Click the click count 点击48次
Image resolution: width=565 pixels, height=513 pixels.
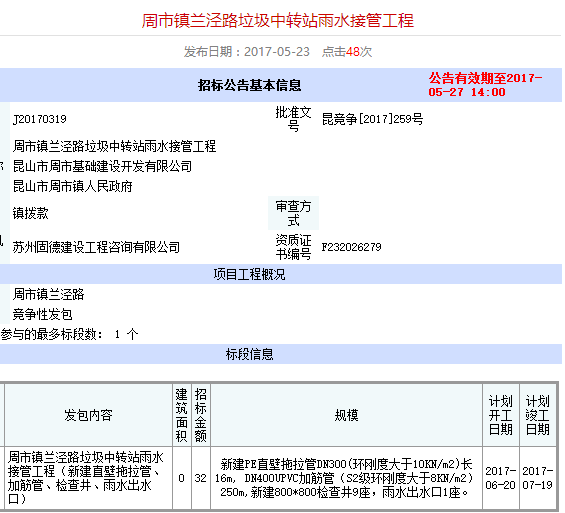[x=347, y=52]
